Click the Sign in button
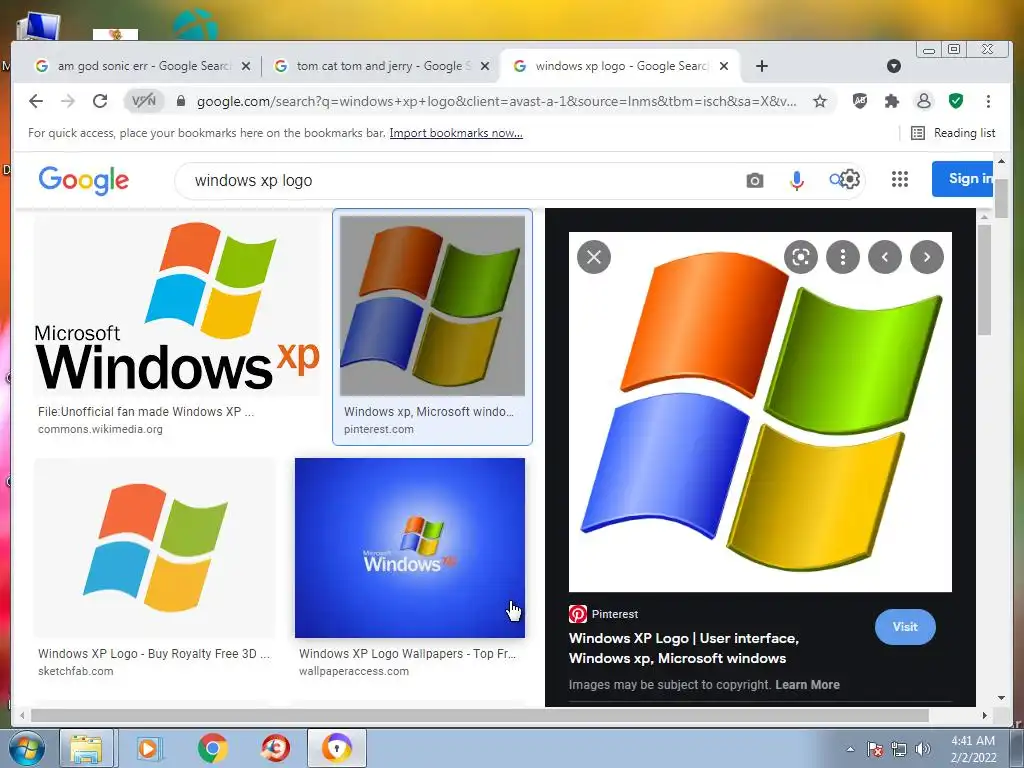1024x768 pixels. click(x=964, y=178)
